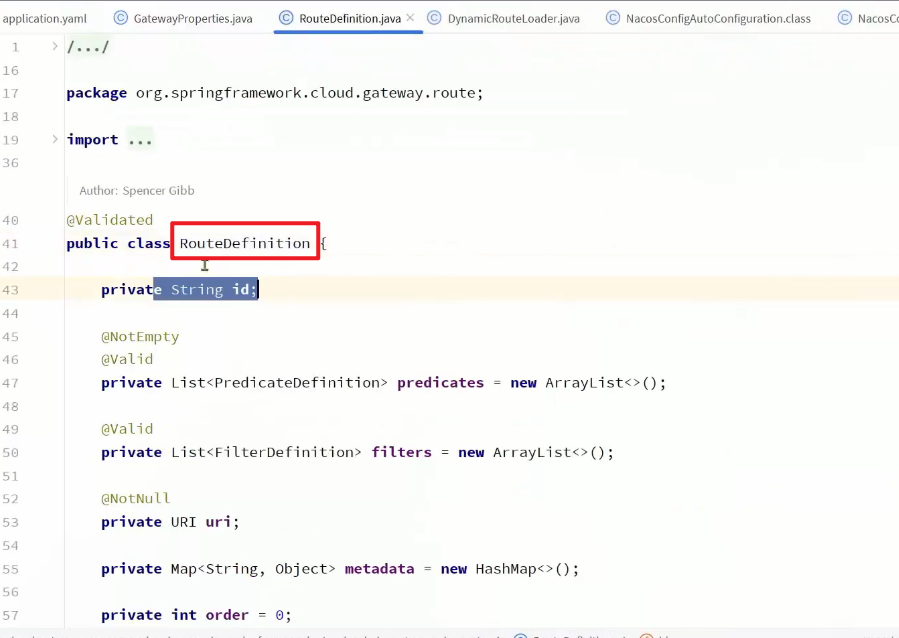Expand the import fold chevron on line 19
The width and height of the screenshot is (899, 638).
[55, 139]
